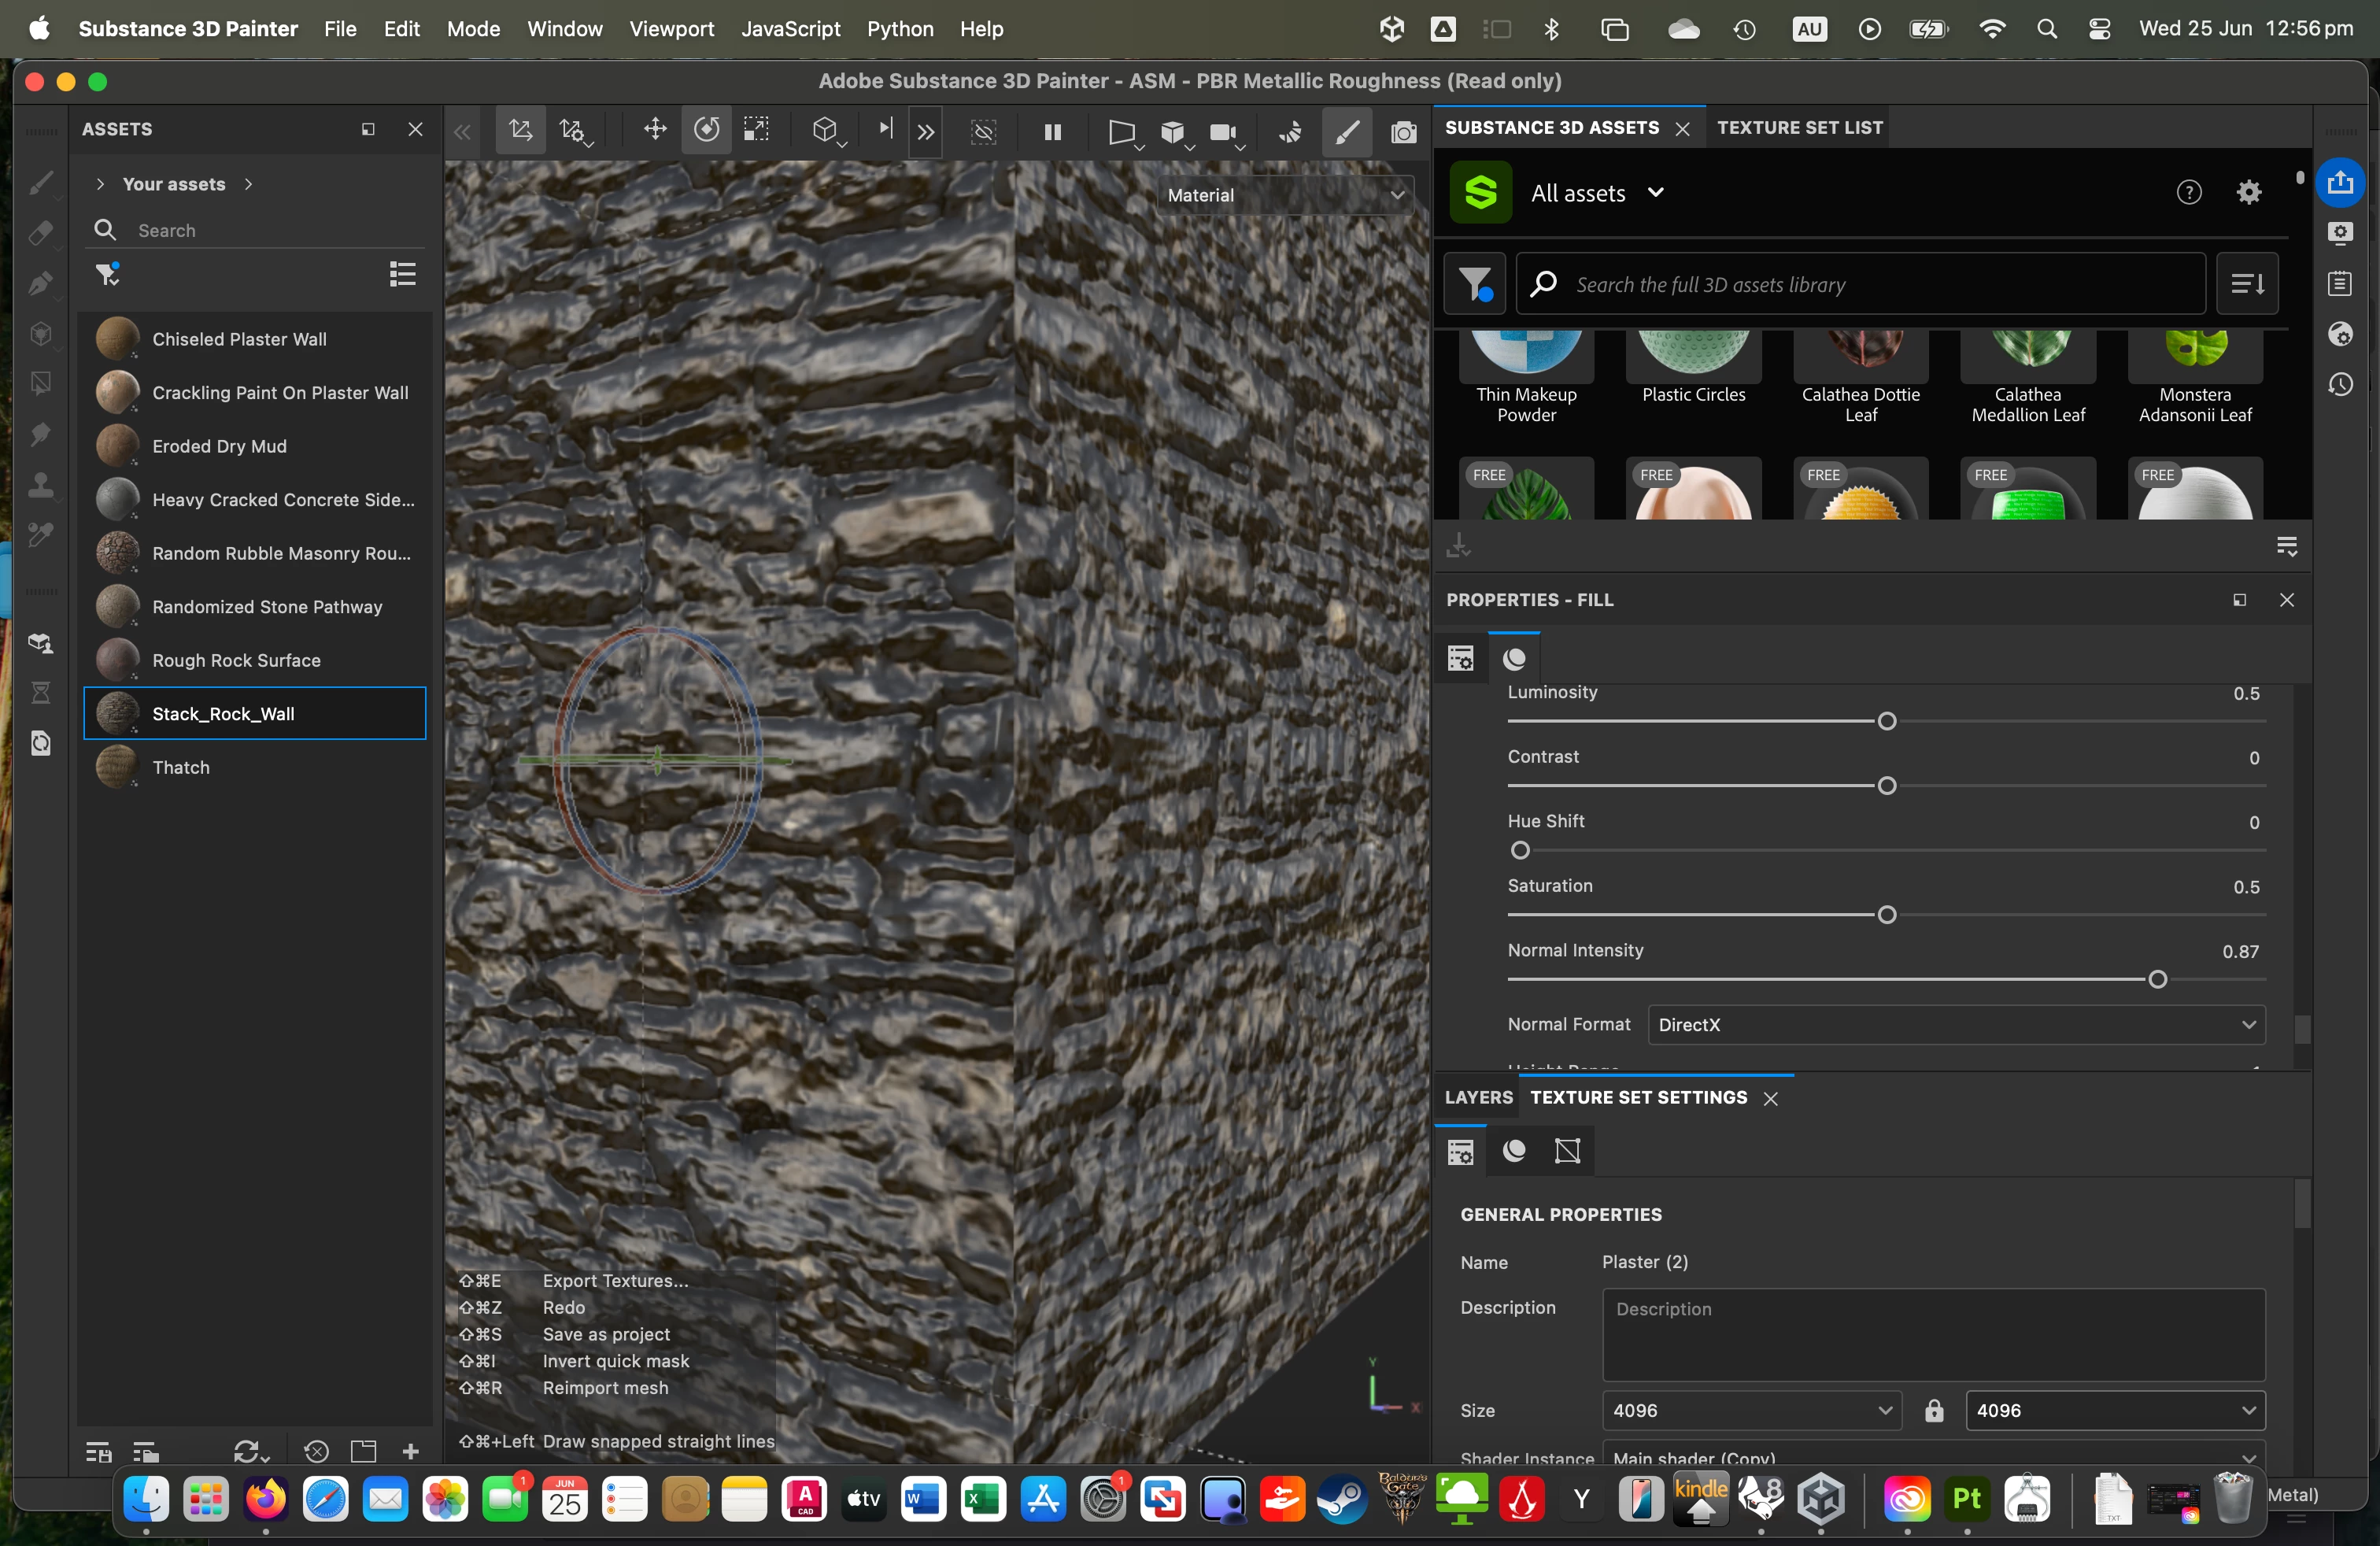Activate the rotate manipulator tool
Viewport: 2380px width, 1546px height.
pos(706,130)
